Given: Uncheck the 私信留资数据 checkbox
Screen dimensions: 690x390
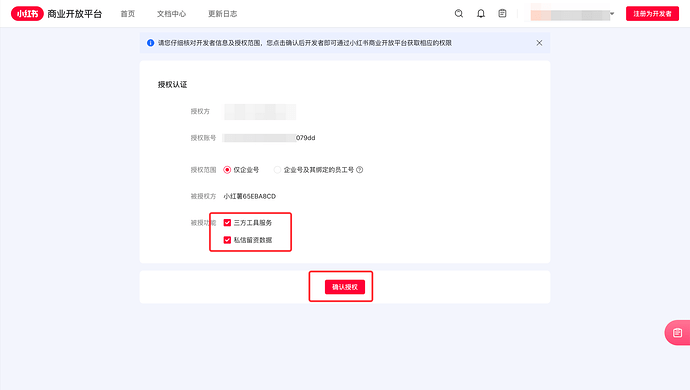Looking at the screenshot, I should (x=227, y=239).
